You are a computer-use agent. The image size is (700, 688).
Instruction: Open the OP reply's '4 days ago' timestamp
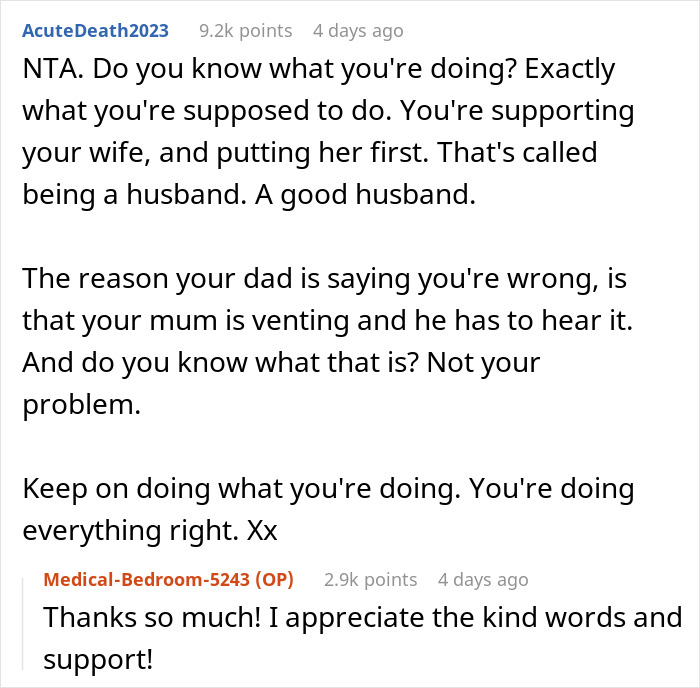tap(483, 579)
